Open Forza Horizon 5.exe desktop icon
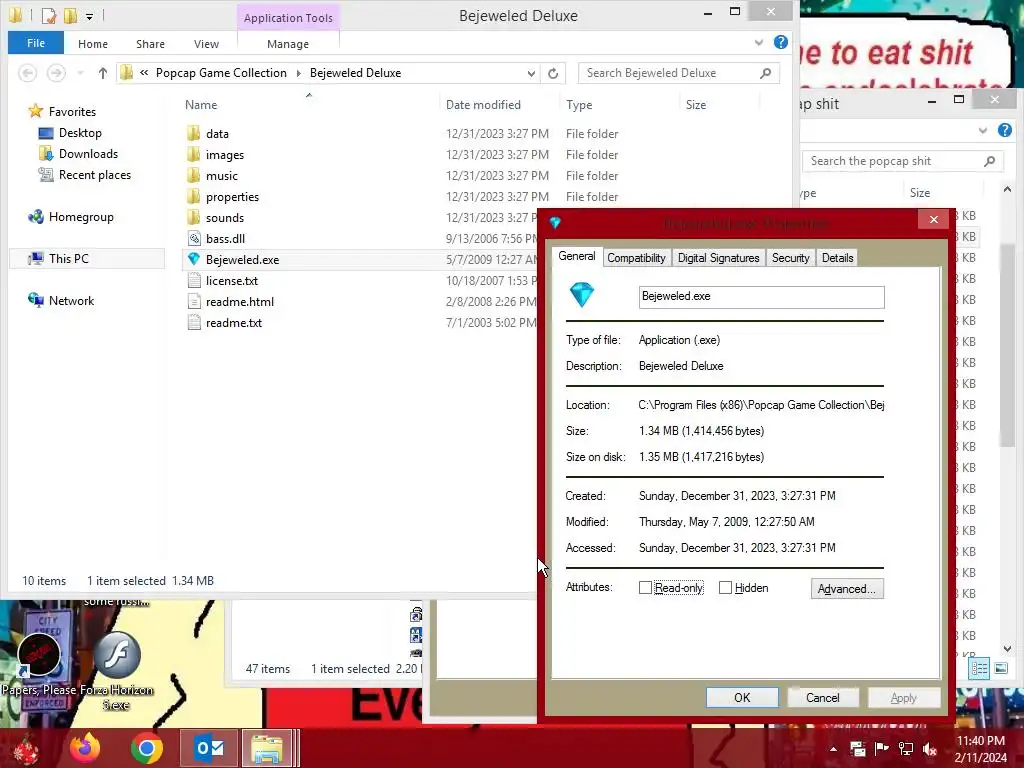 116,669
